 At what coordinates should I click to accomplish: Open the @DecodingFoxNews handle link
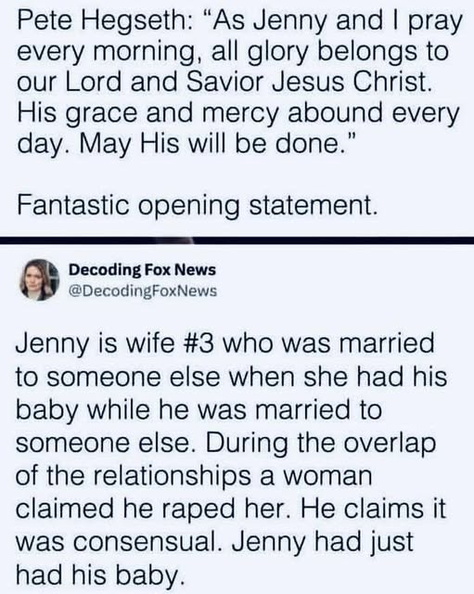click(143, 291)
